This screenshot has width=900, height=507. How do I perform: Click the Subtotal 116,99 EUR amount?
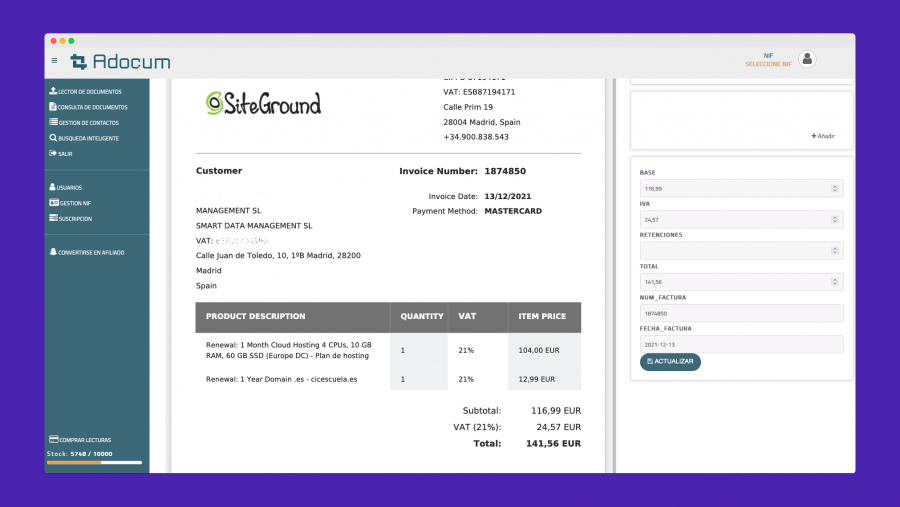(556, 411)
